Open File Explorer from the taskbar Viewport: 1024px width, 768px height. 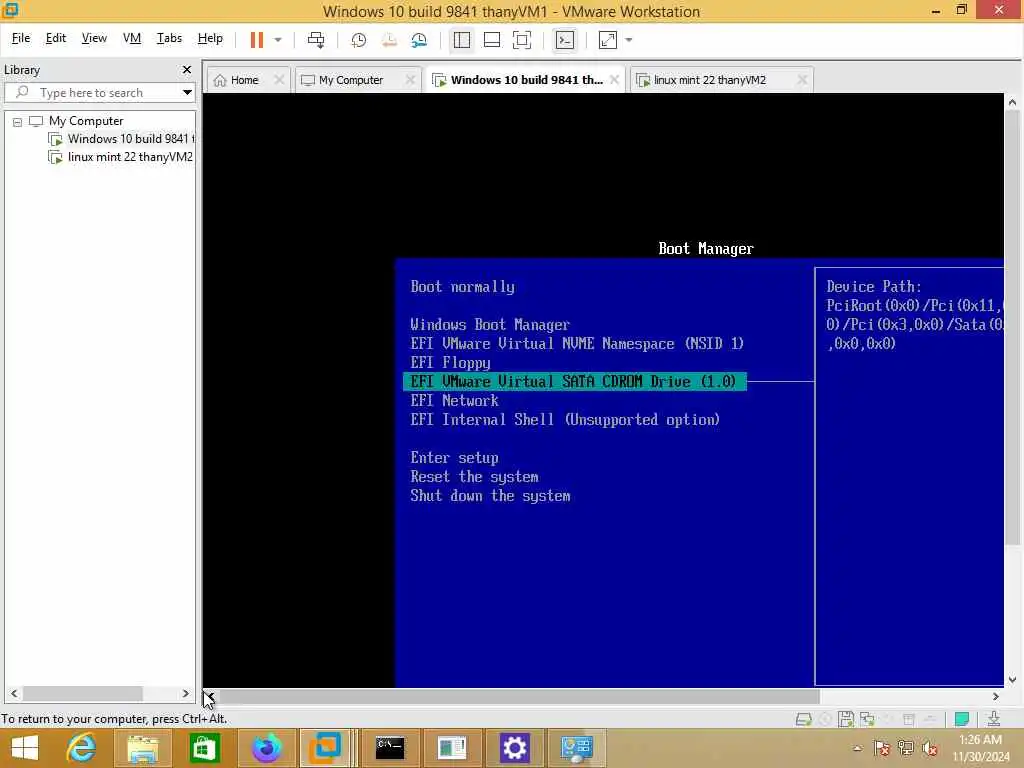click(143, 748)
